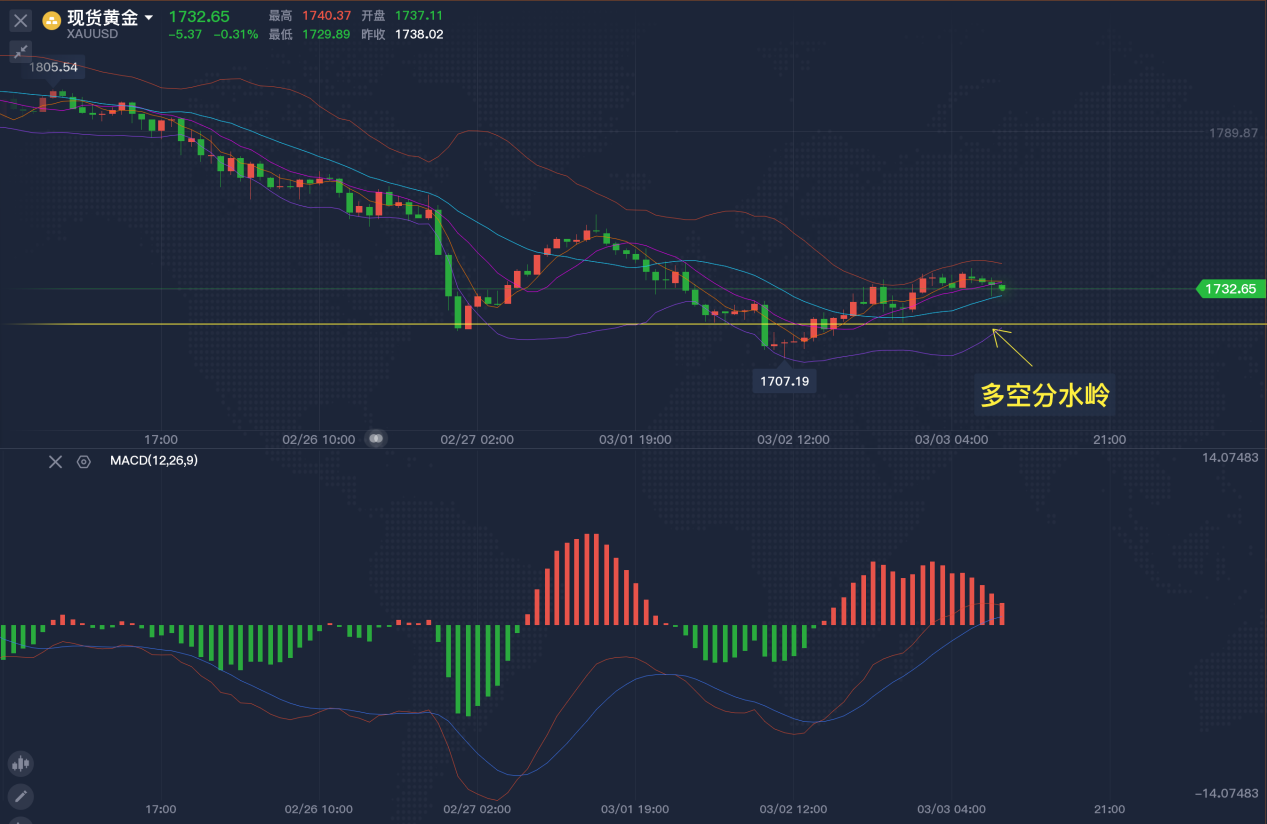Screen dimensions: 1267x824
Task: Click the 现货黄金 instrument name
Action: point(103,18)
